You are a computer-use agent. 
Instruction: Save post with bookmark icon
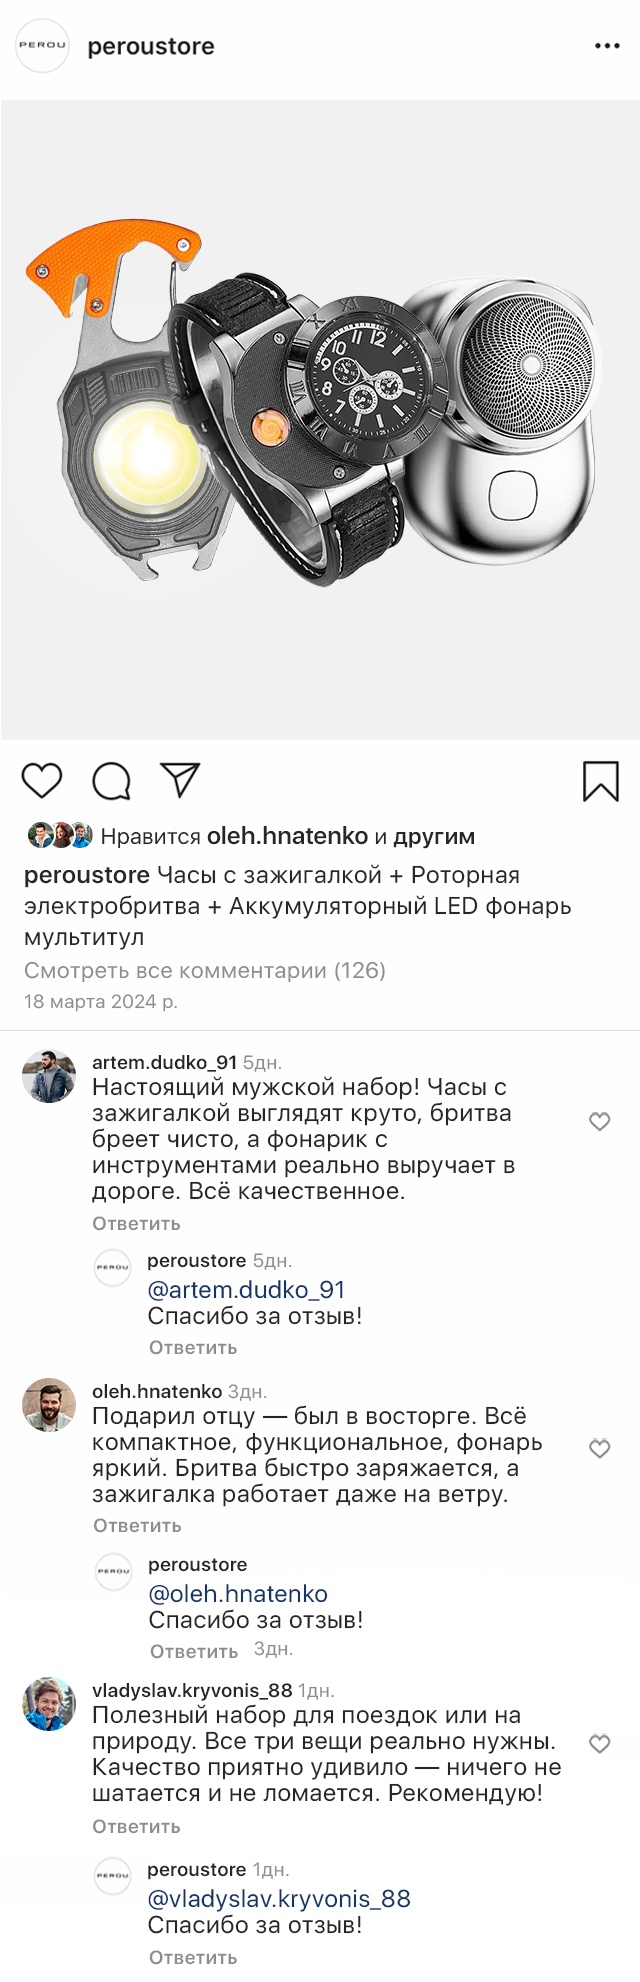pyautogui.click(x=600, y=781)
